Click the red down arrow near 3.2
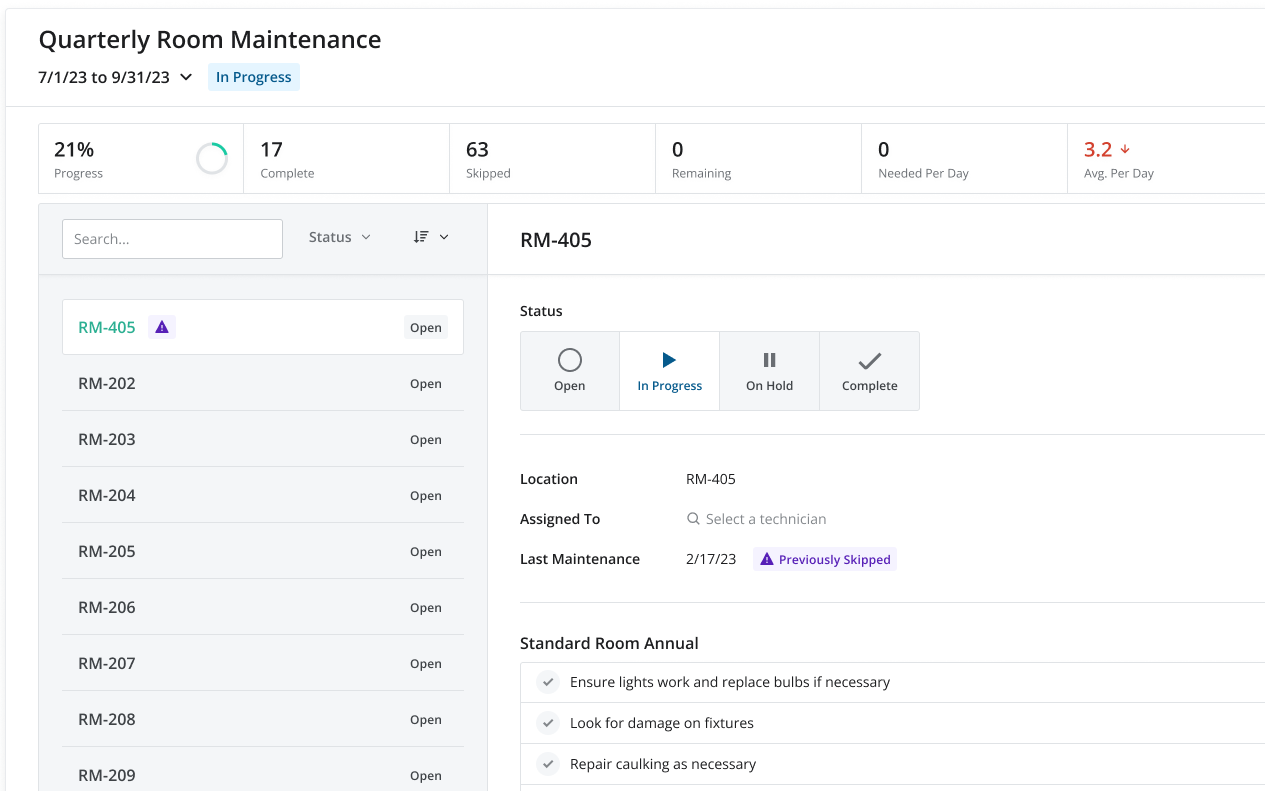 [1125, 150]
